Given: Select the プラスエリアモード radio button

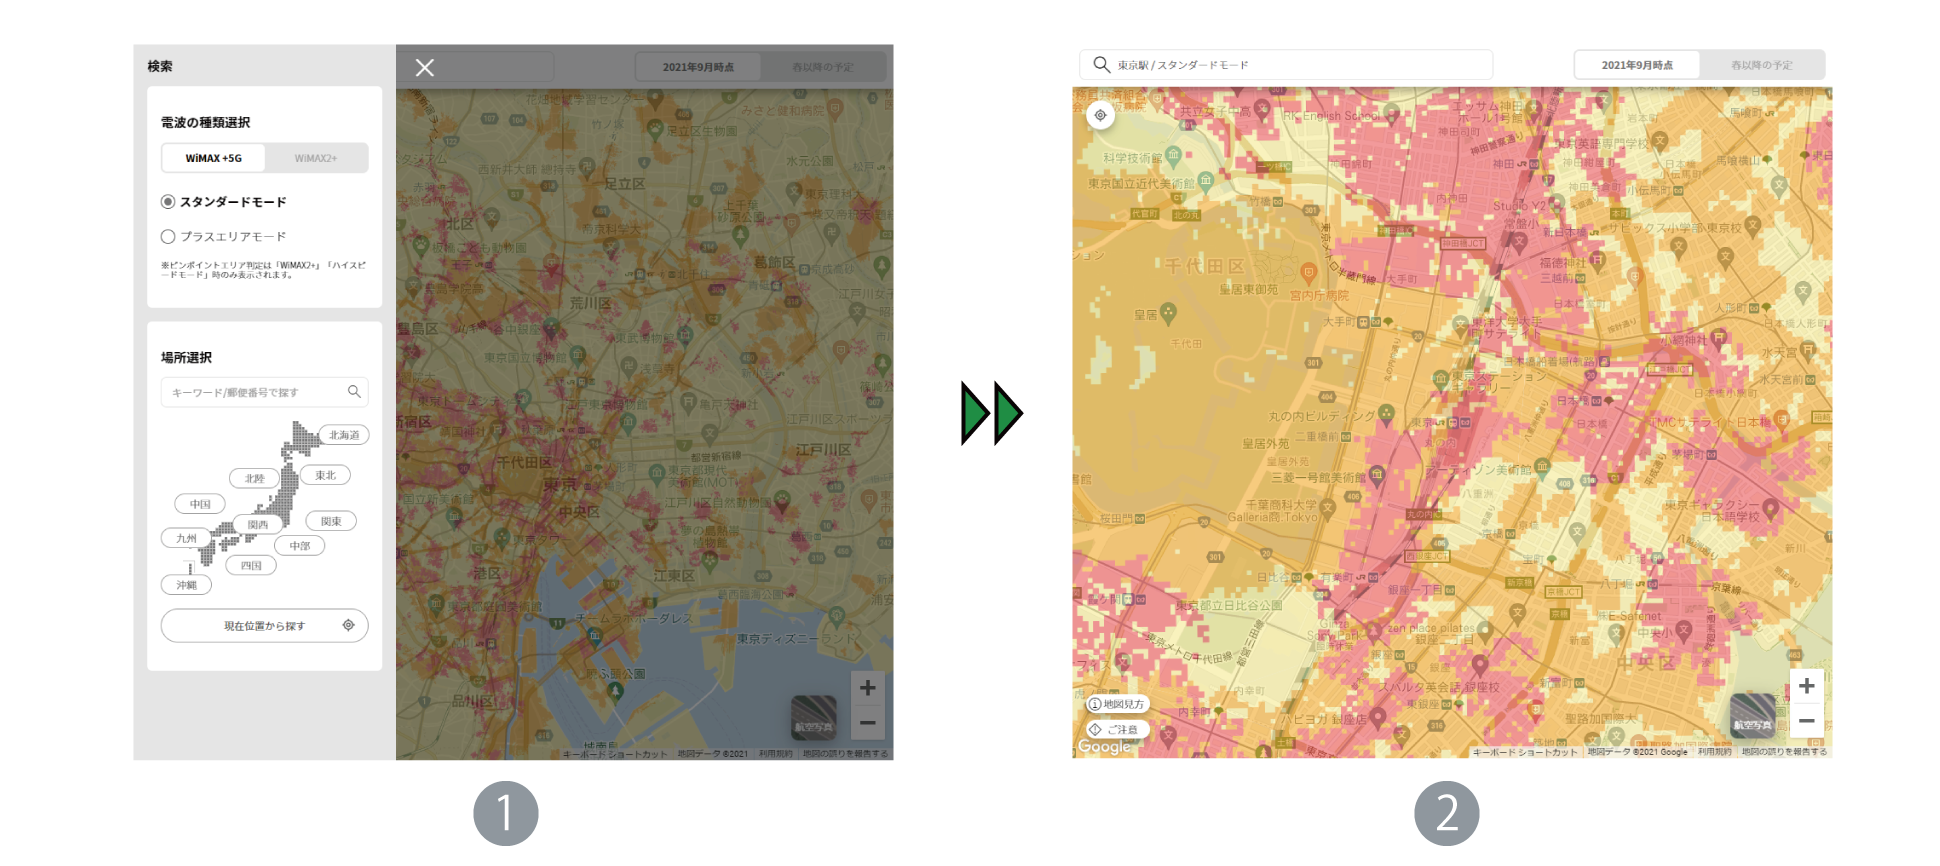Looking at the screenshot, I should (x=168, y=237).
